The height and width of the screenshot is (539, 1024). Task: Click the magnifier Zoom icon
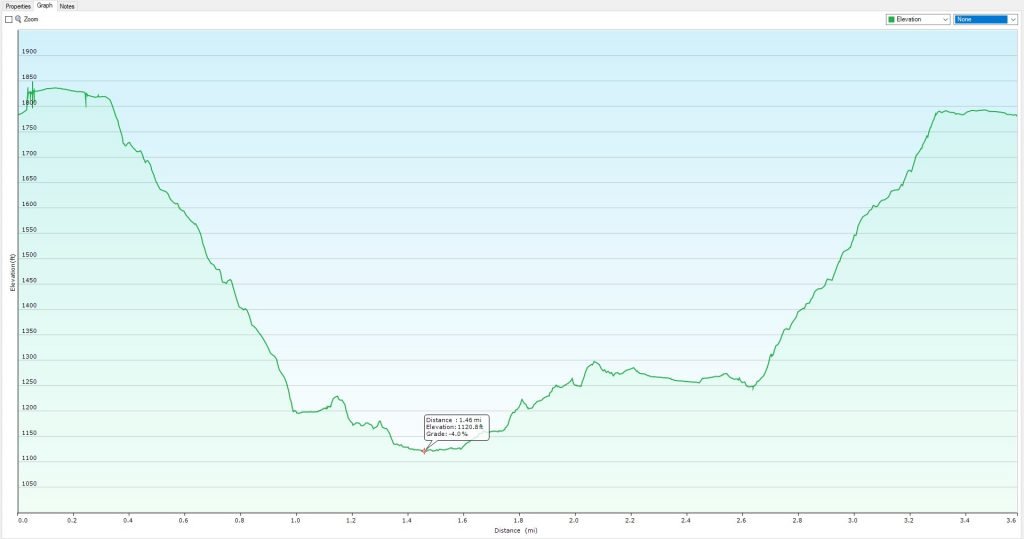pyautogui.click(x=18, y=20)
